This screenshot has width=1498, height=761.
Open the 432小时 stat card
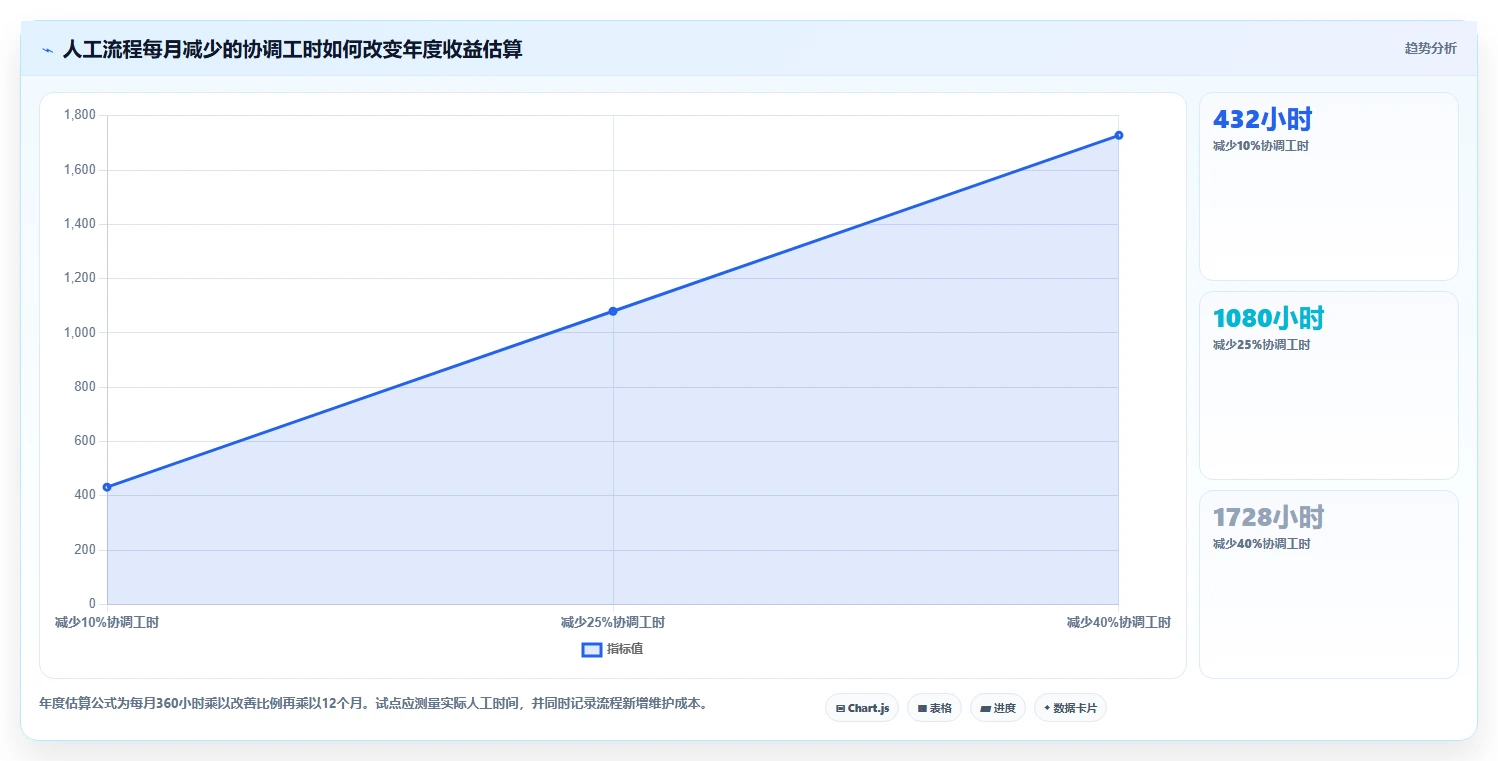click(1328, 186)
